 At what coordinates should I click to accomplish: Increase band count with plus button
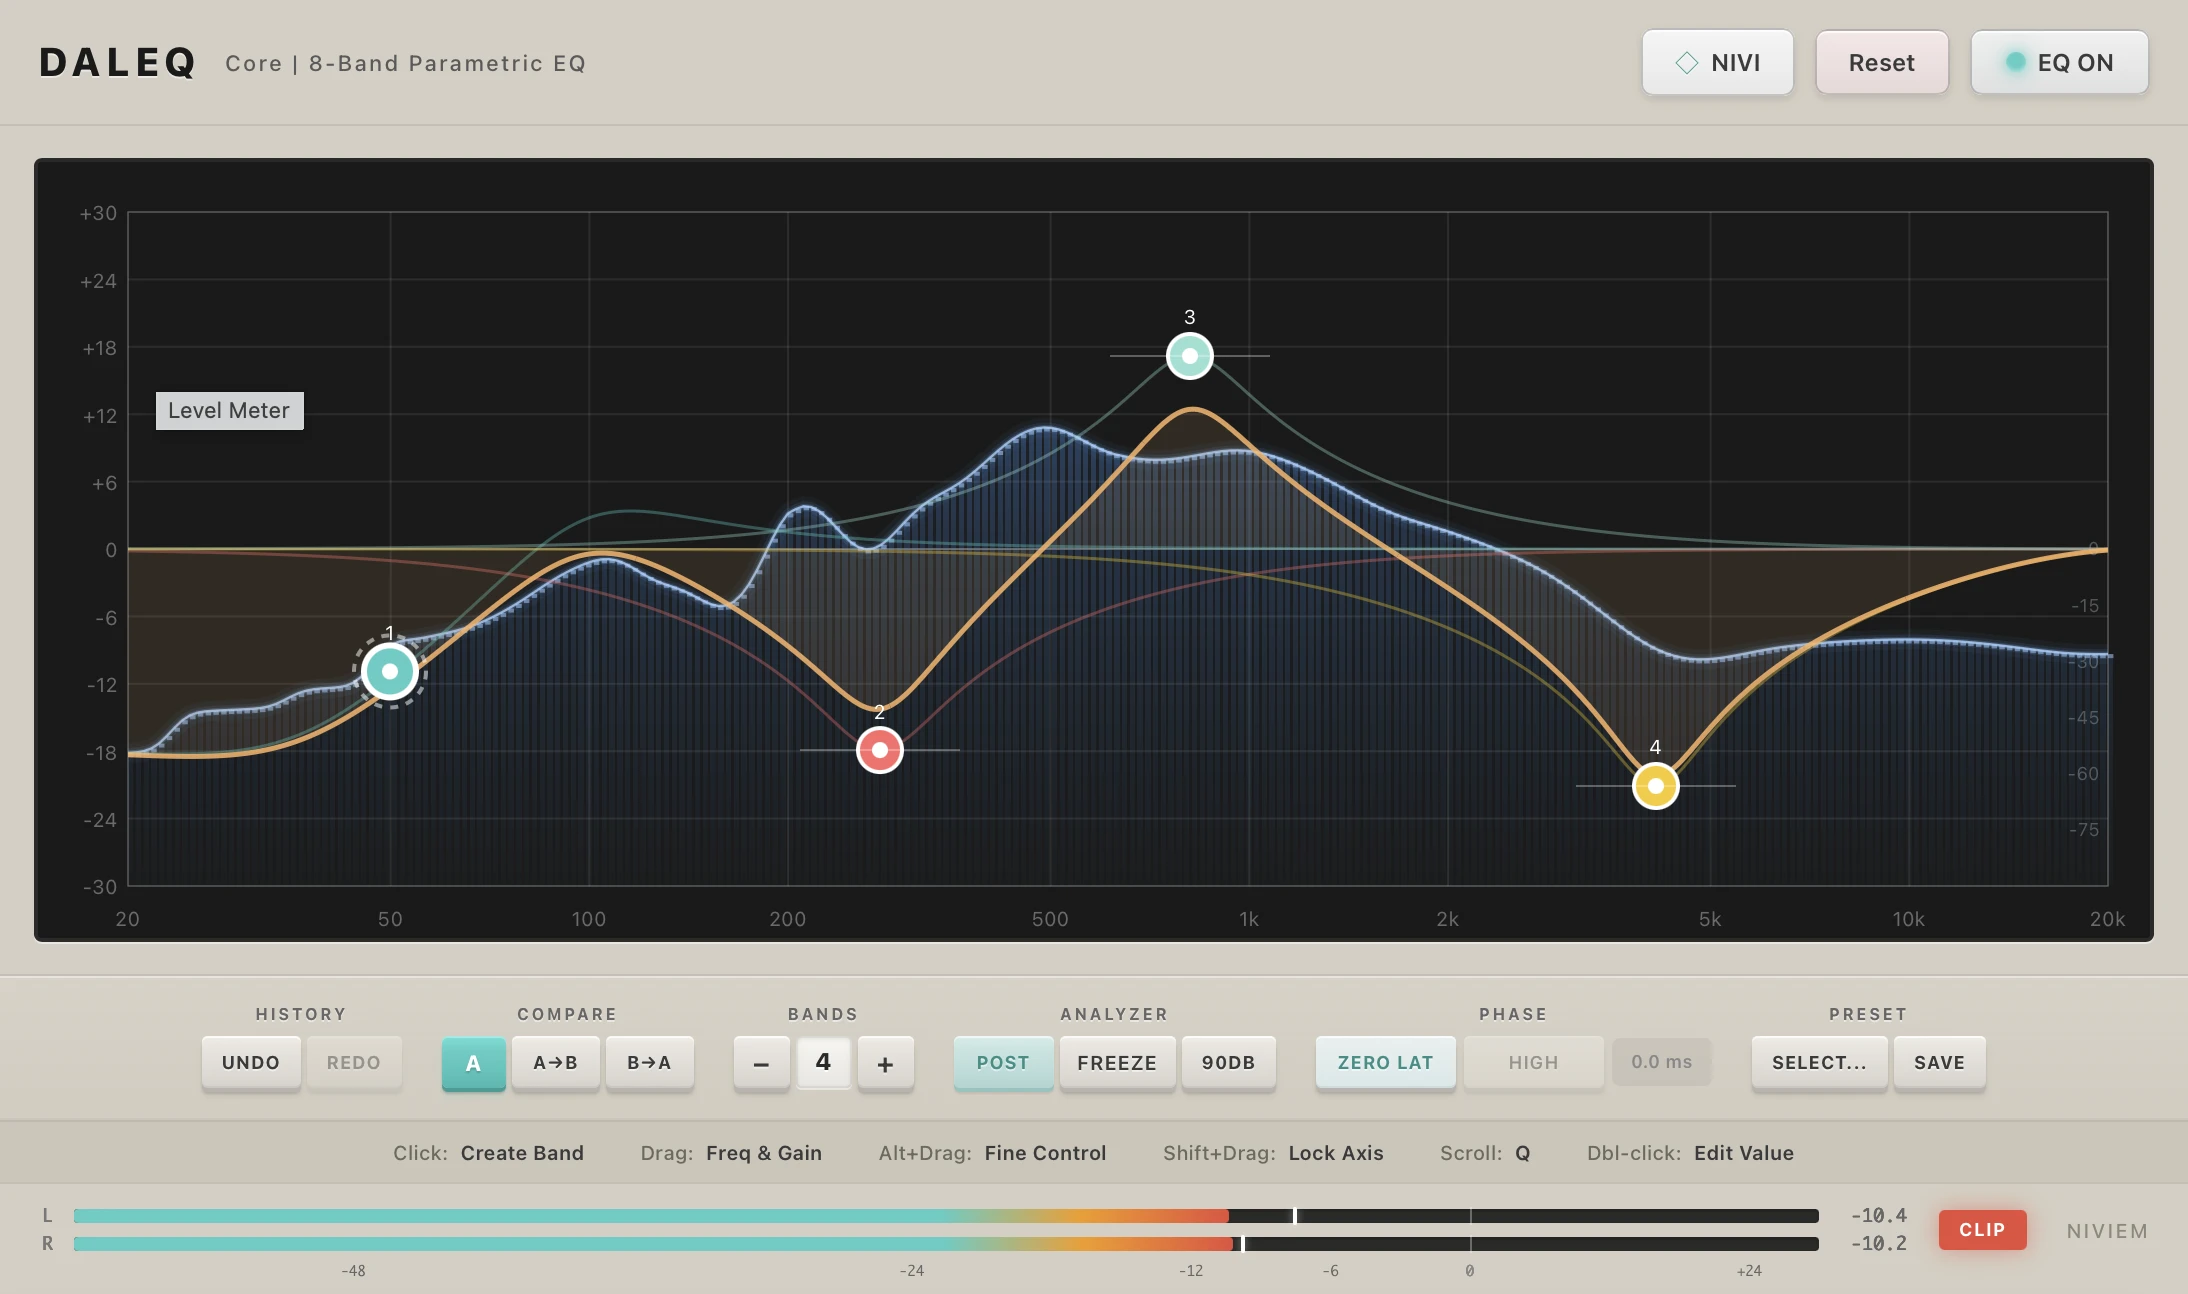[886, 1063]
